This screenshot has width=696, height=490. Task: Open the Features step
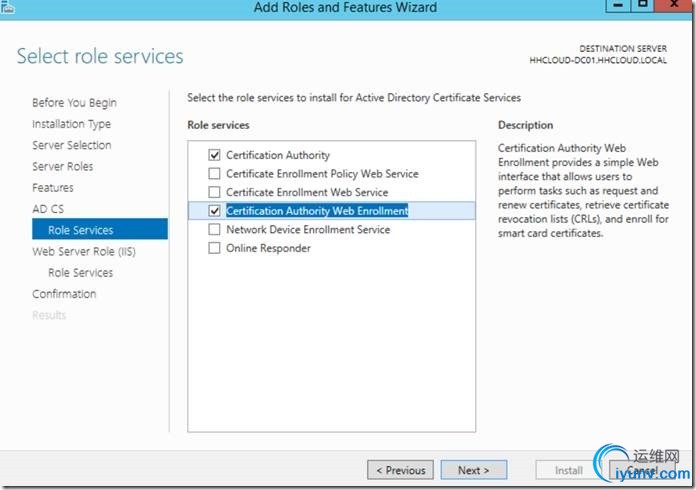pyautogui.click(x=52, y=188)
